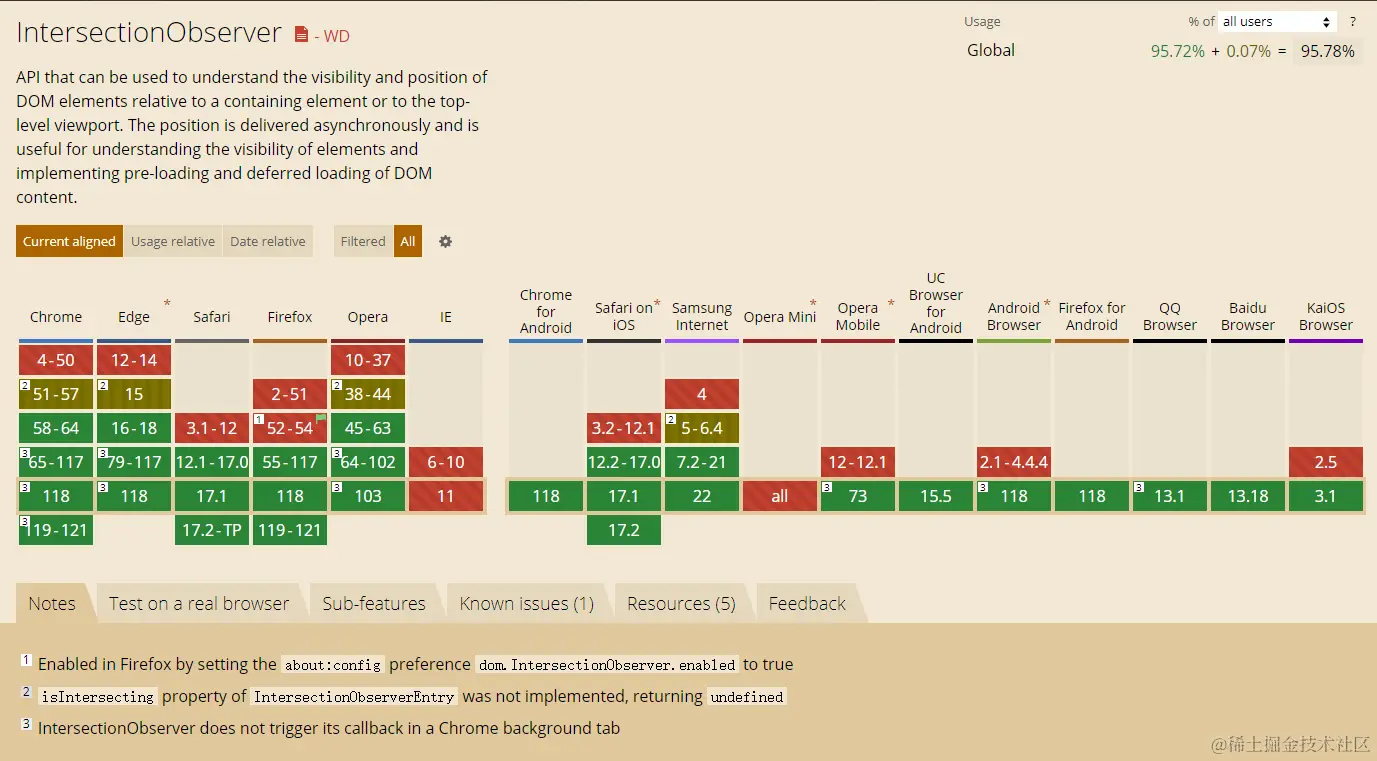The height and width of the screenshot is (761, 1377).
Task: Click the WD spec document icon
Action: coord(301,35)
